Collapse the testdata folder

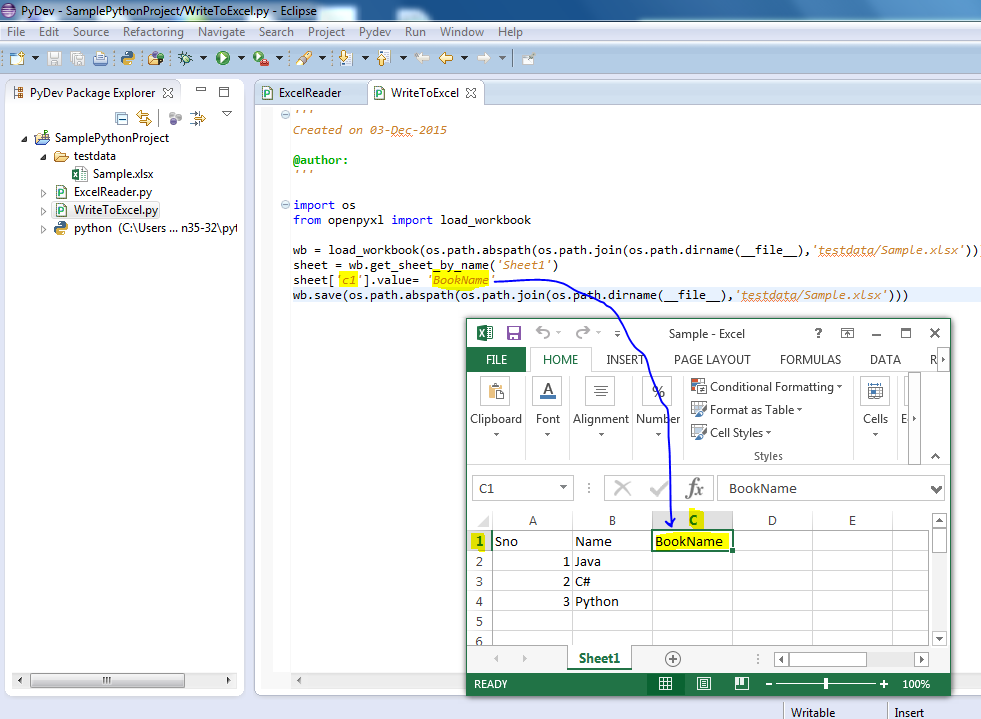tap(43, 156)
